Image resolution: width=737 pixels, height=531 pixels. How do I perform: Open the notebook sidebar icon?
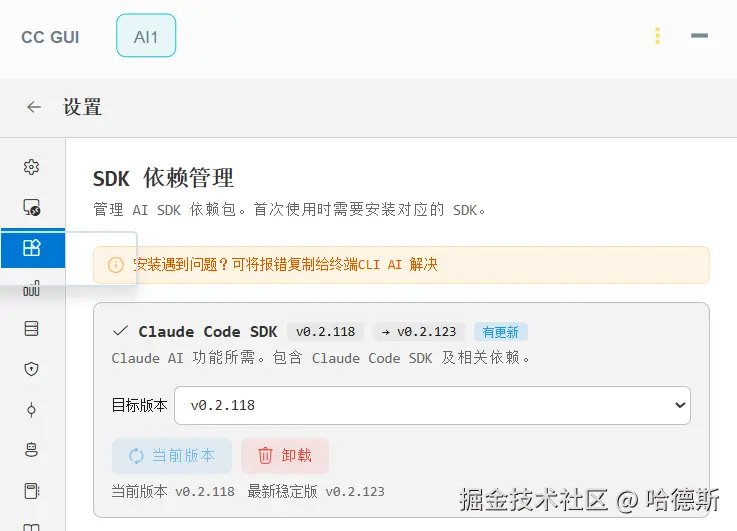(31, 491)
